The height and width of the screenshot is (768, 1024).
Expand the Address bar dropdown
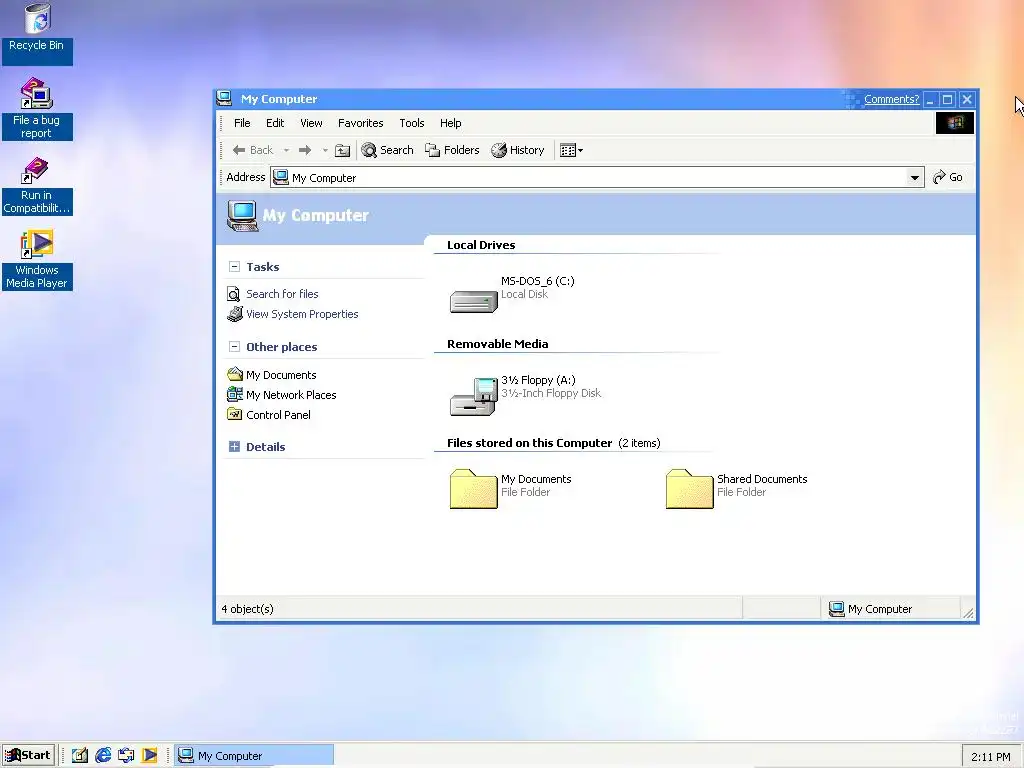click(915, 178)
